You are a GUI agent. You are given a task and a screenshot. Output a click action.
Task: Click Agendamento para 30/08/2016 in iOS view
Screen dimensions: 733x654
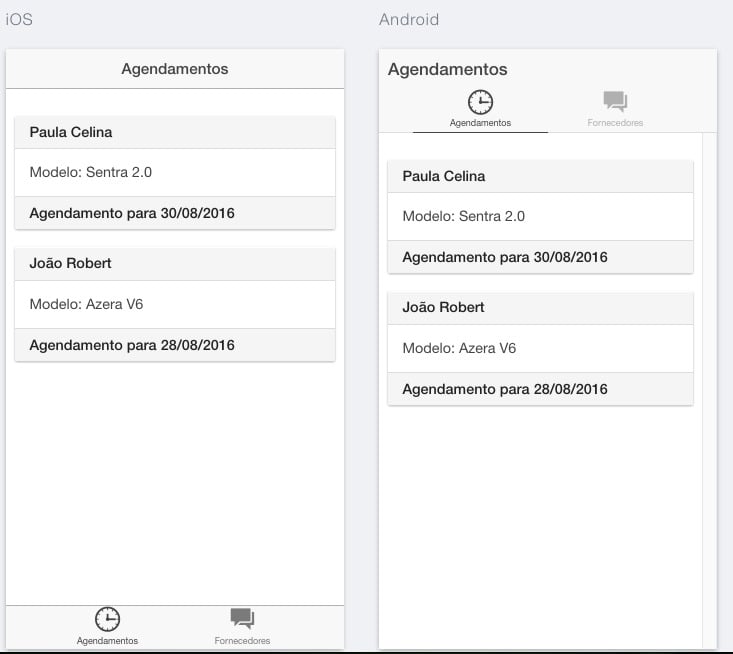pos(175,213)
